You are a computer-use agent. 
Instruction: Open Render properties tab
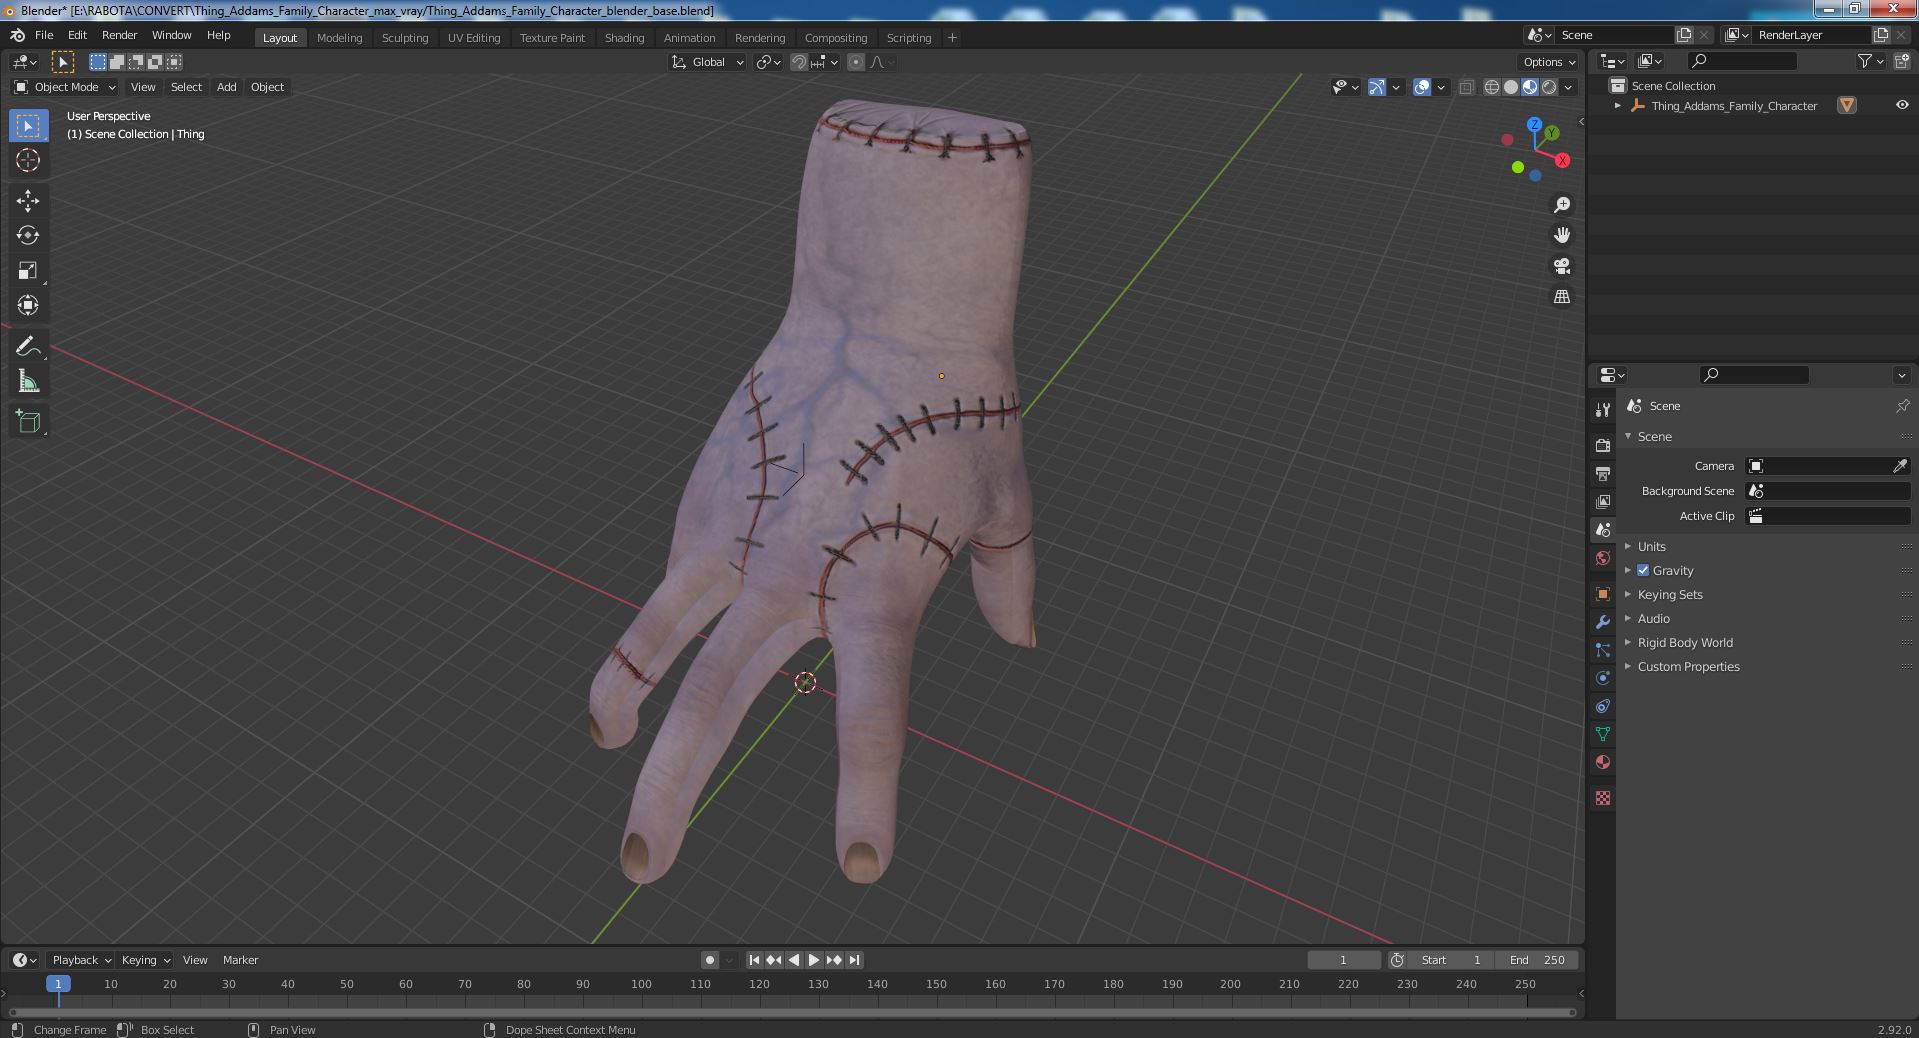(1603, 445)
